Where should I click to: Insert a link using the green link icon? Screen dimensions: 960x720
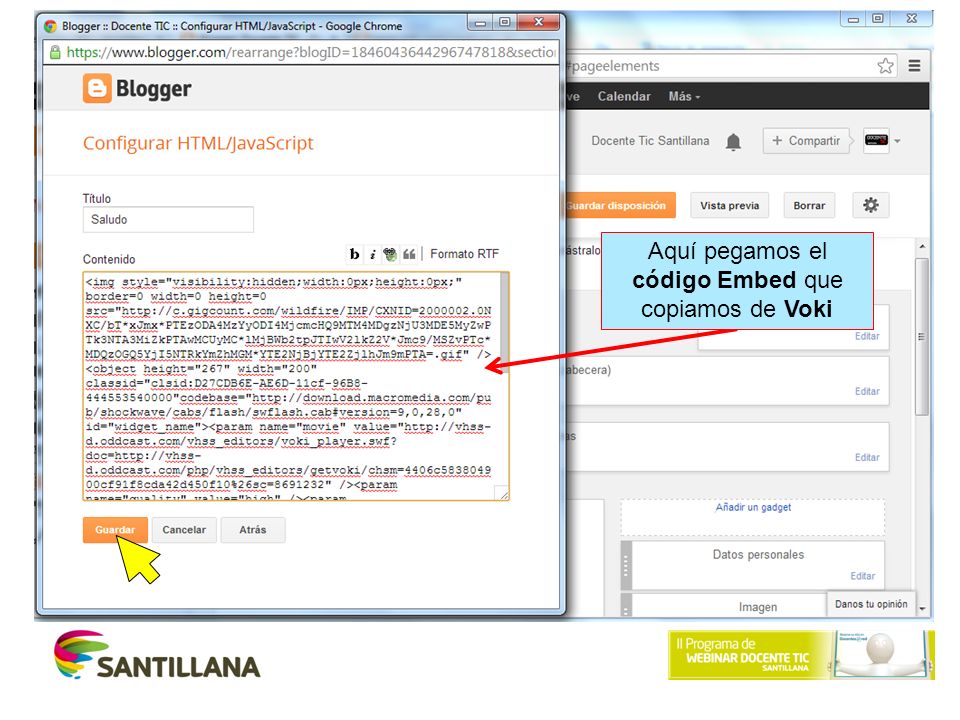[390, 254]
